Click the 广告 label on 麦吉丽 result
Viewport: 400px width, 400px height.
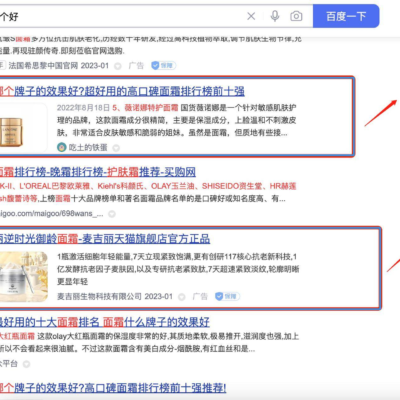[200, 296]
